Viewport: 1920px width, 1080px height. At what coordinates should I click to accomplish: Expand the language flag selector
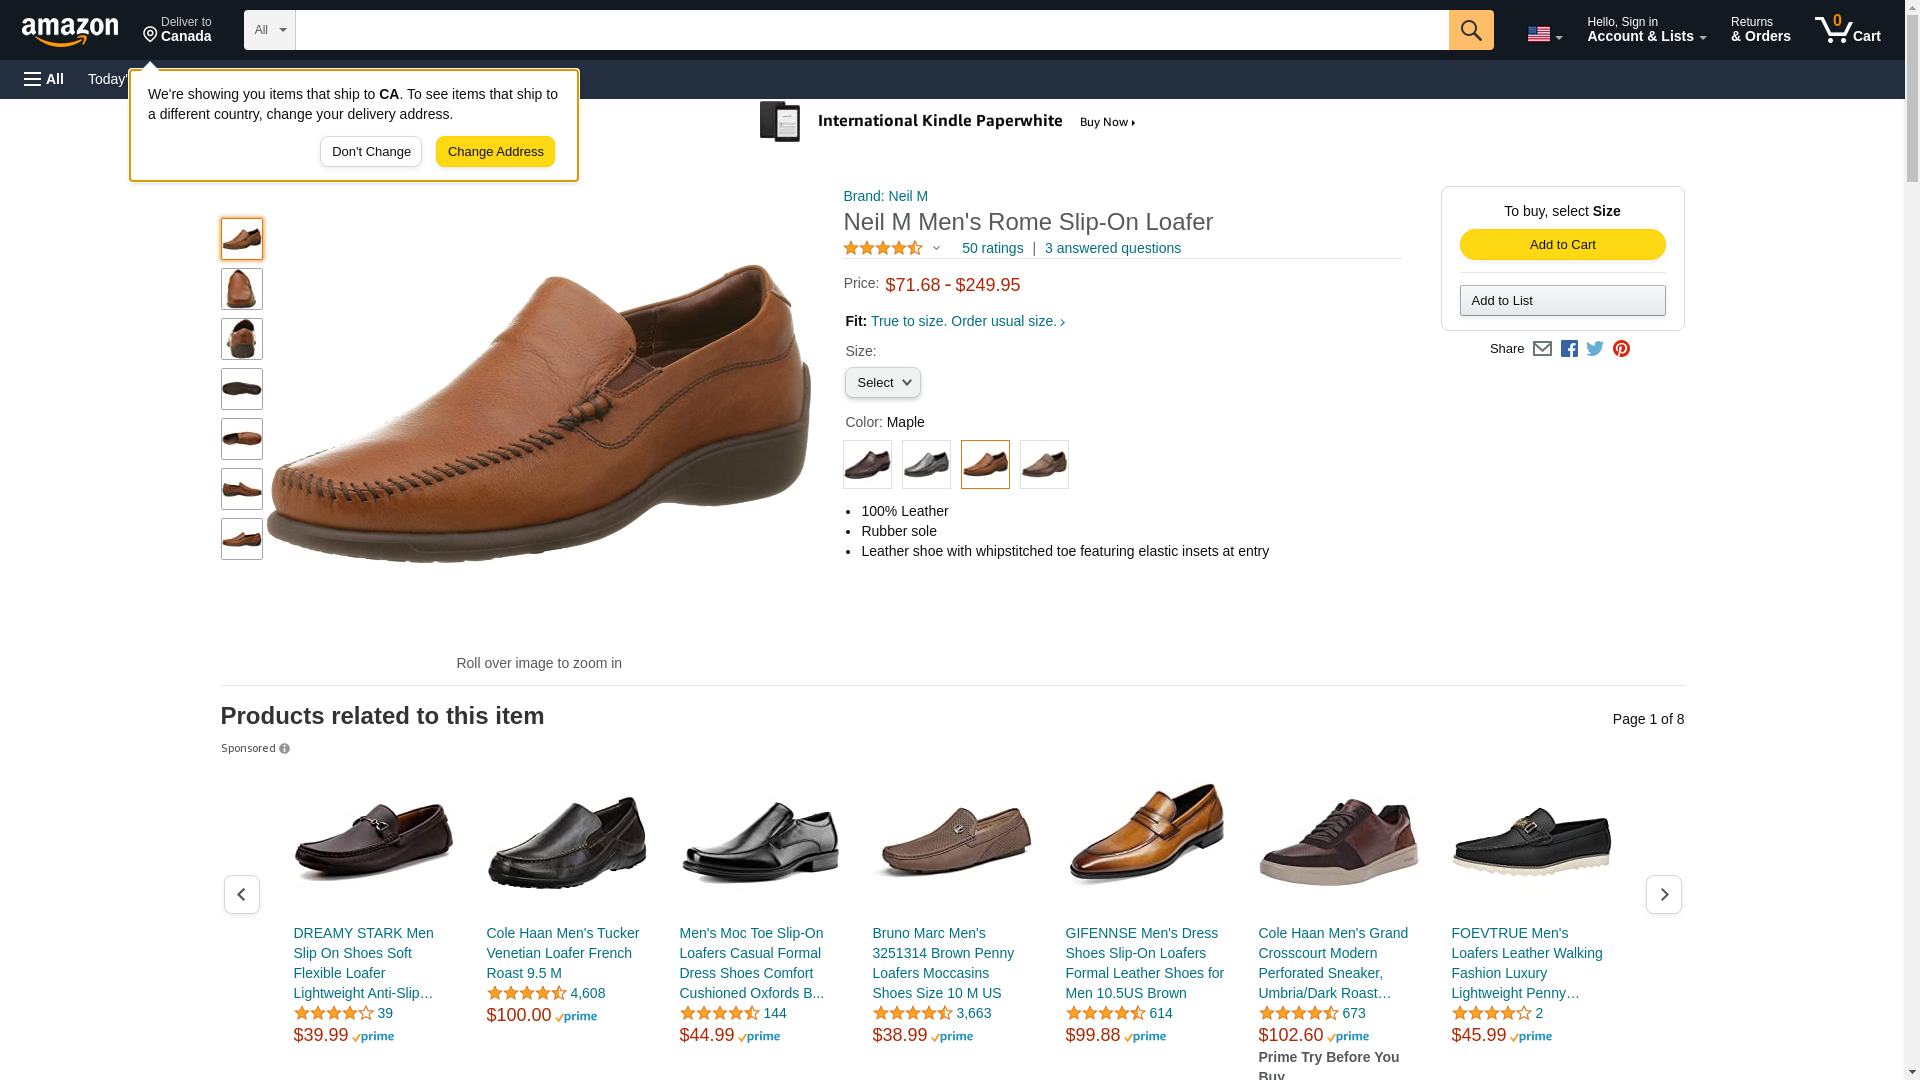[x=1544, y=34]
